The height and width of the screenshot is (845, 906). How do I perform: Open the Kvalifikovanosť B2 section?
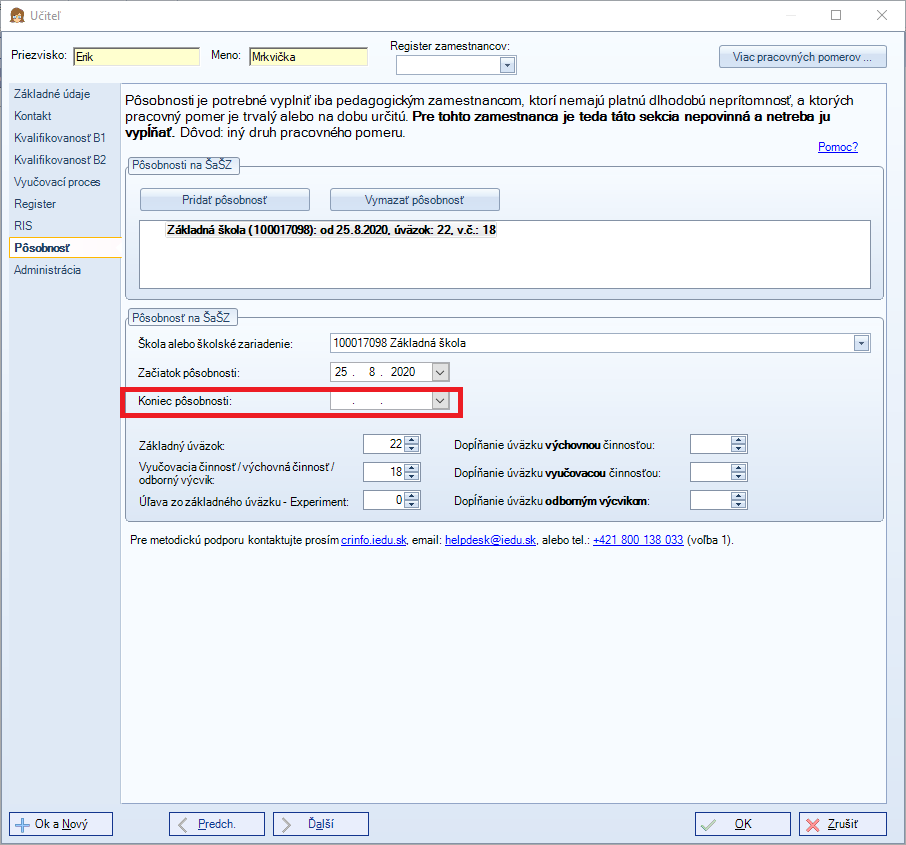(x=60, y=160)
